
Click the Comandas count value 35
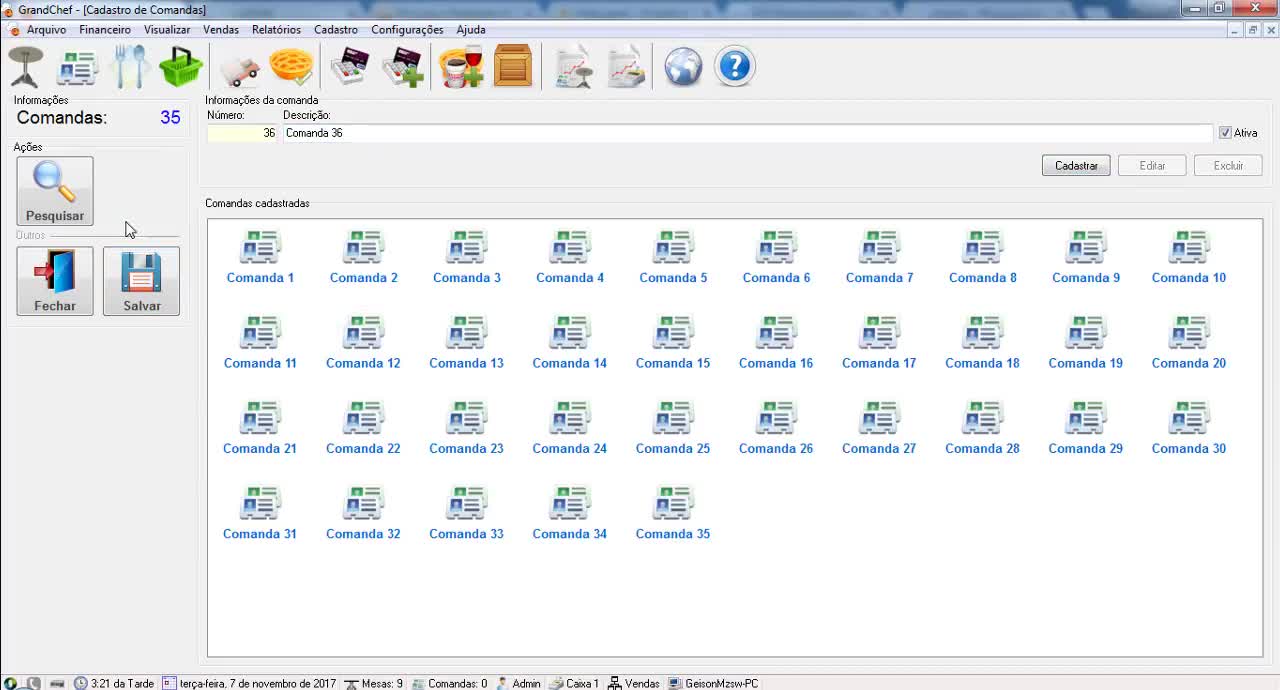(170, 118)
